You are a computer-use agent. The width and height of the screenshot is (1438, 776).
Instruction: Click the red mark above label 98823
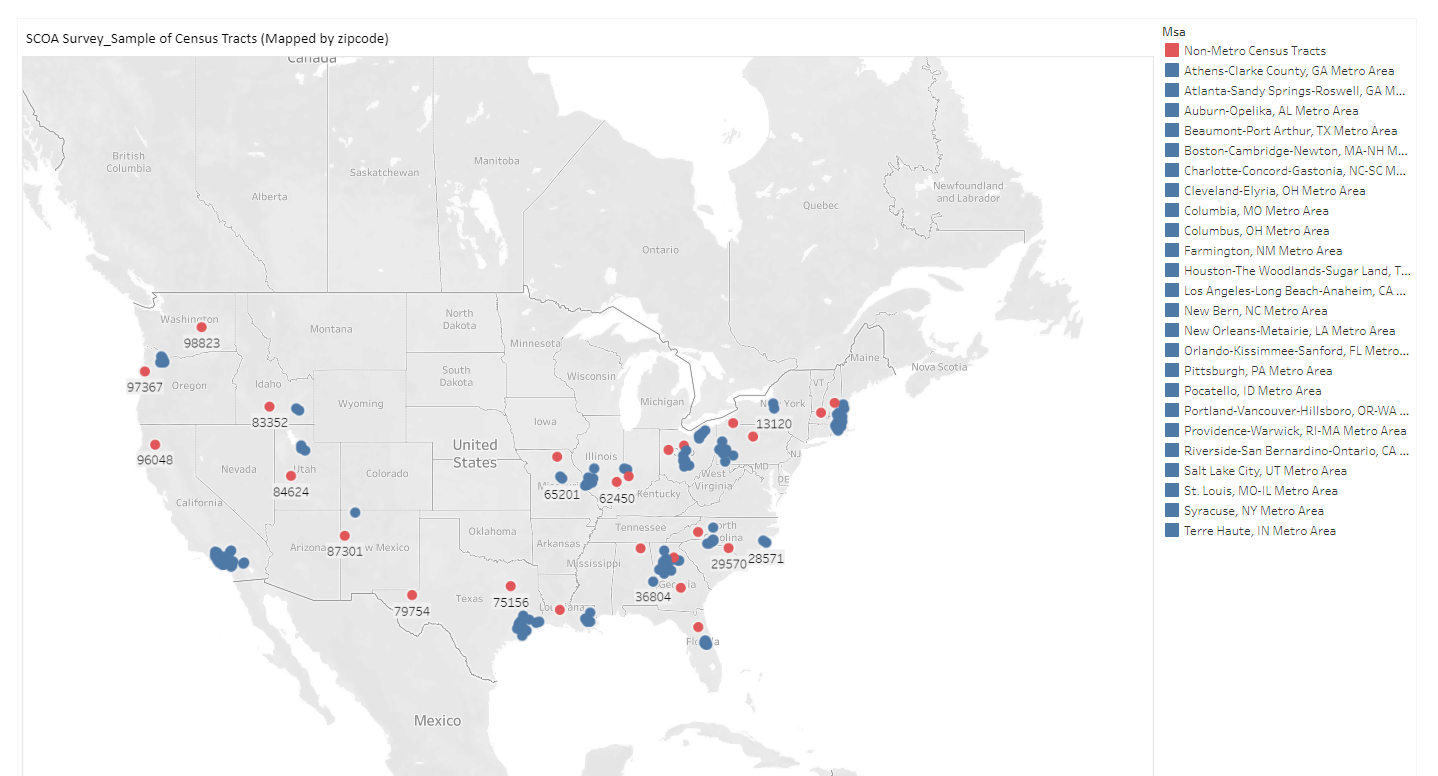pos(201,327)
